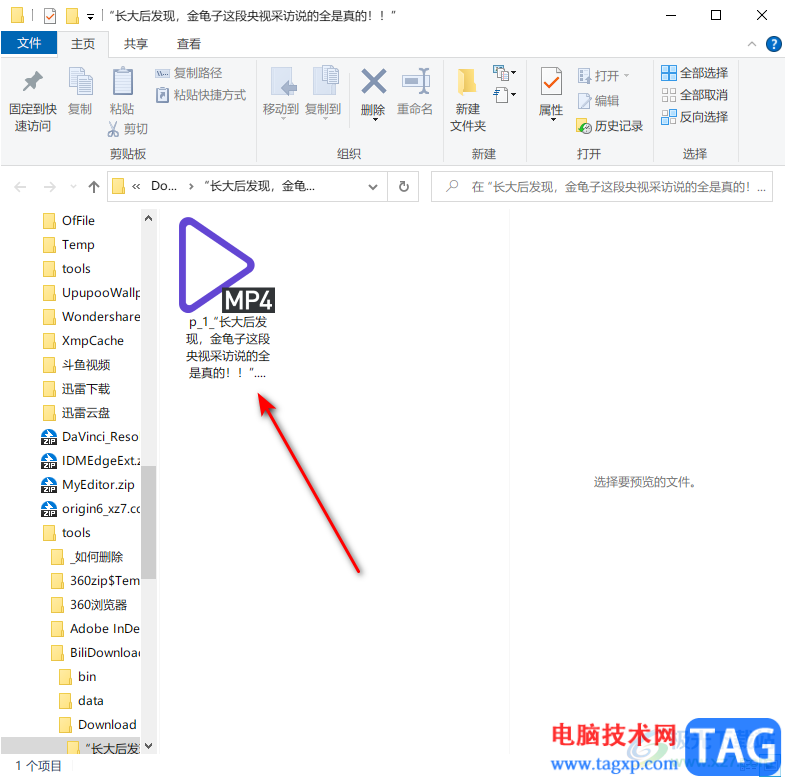This screenshot has width=786, height=778.
Task: Click quick access toolbar new folder icon
Action: pos(72,16)
